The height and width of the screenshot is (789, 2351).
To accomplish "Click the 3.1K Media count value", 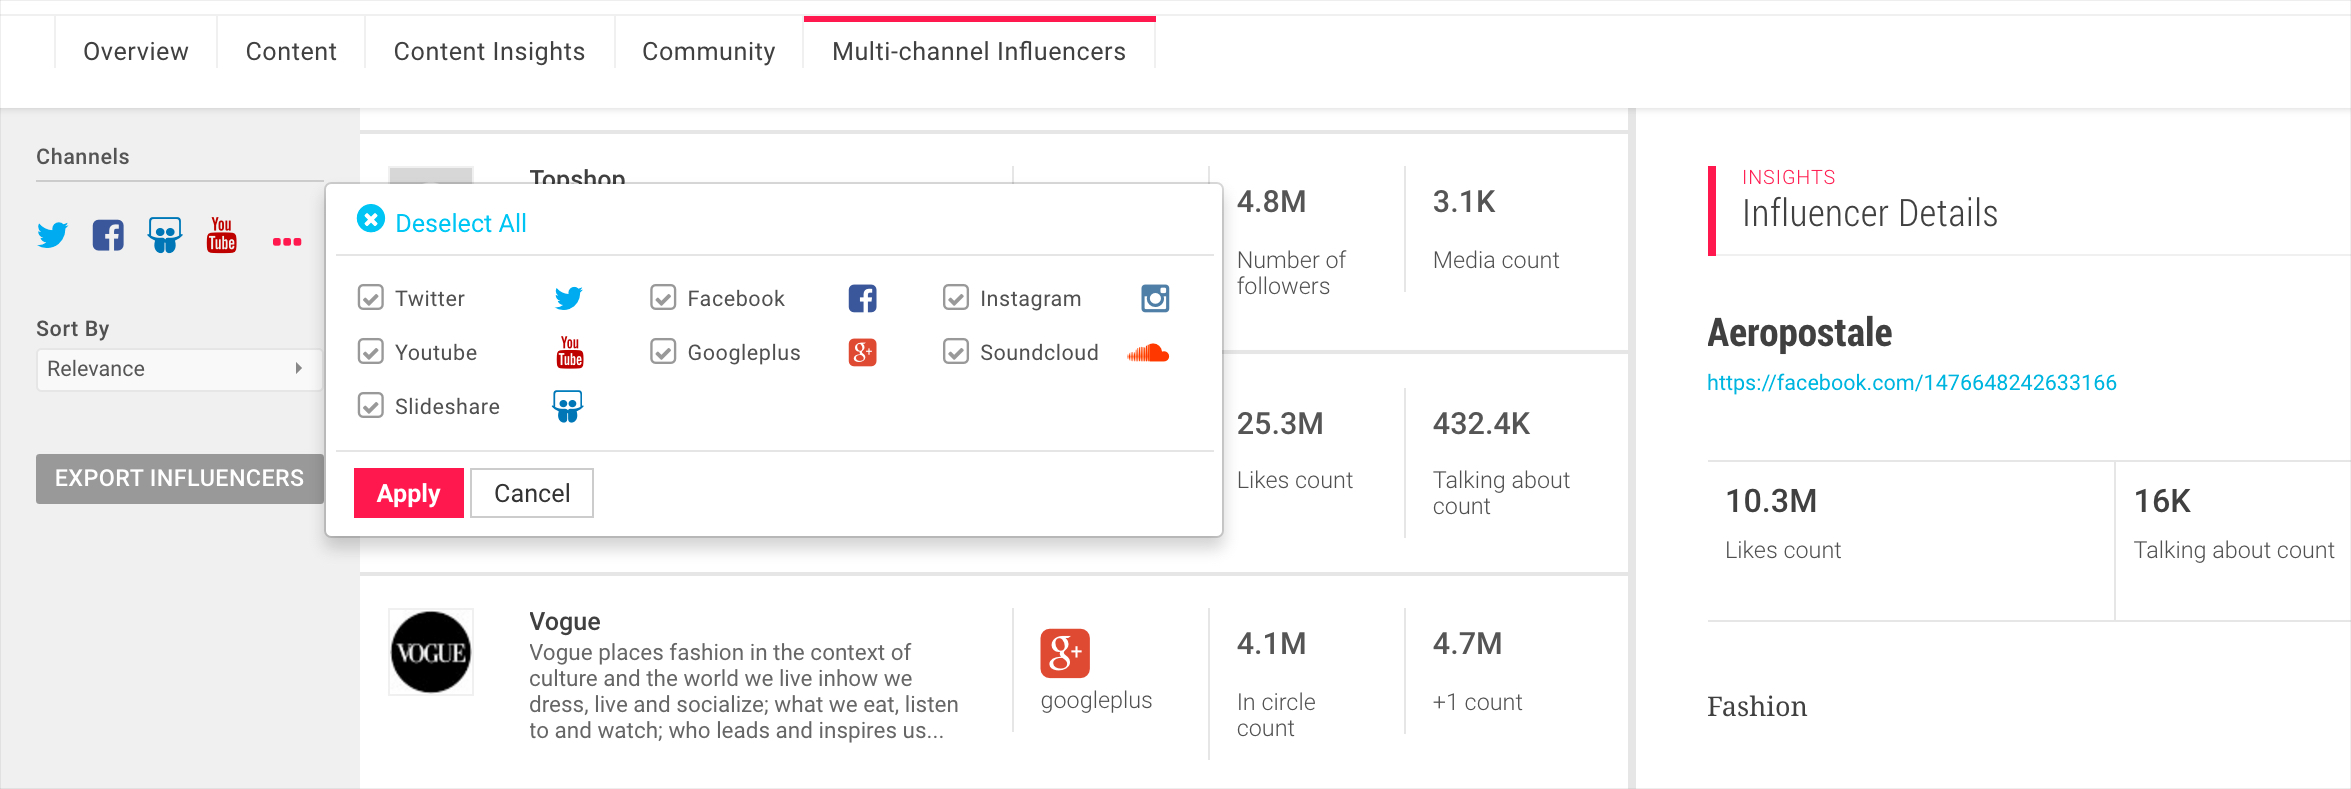I will coord(1464,202).
